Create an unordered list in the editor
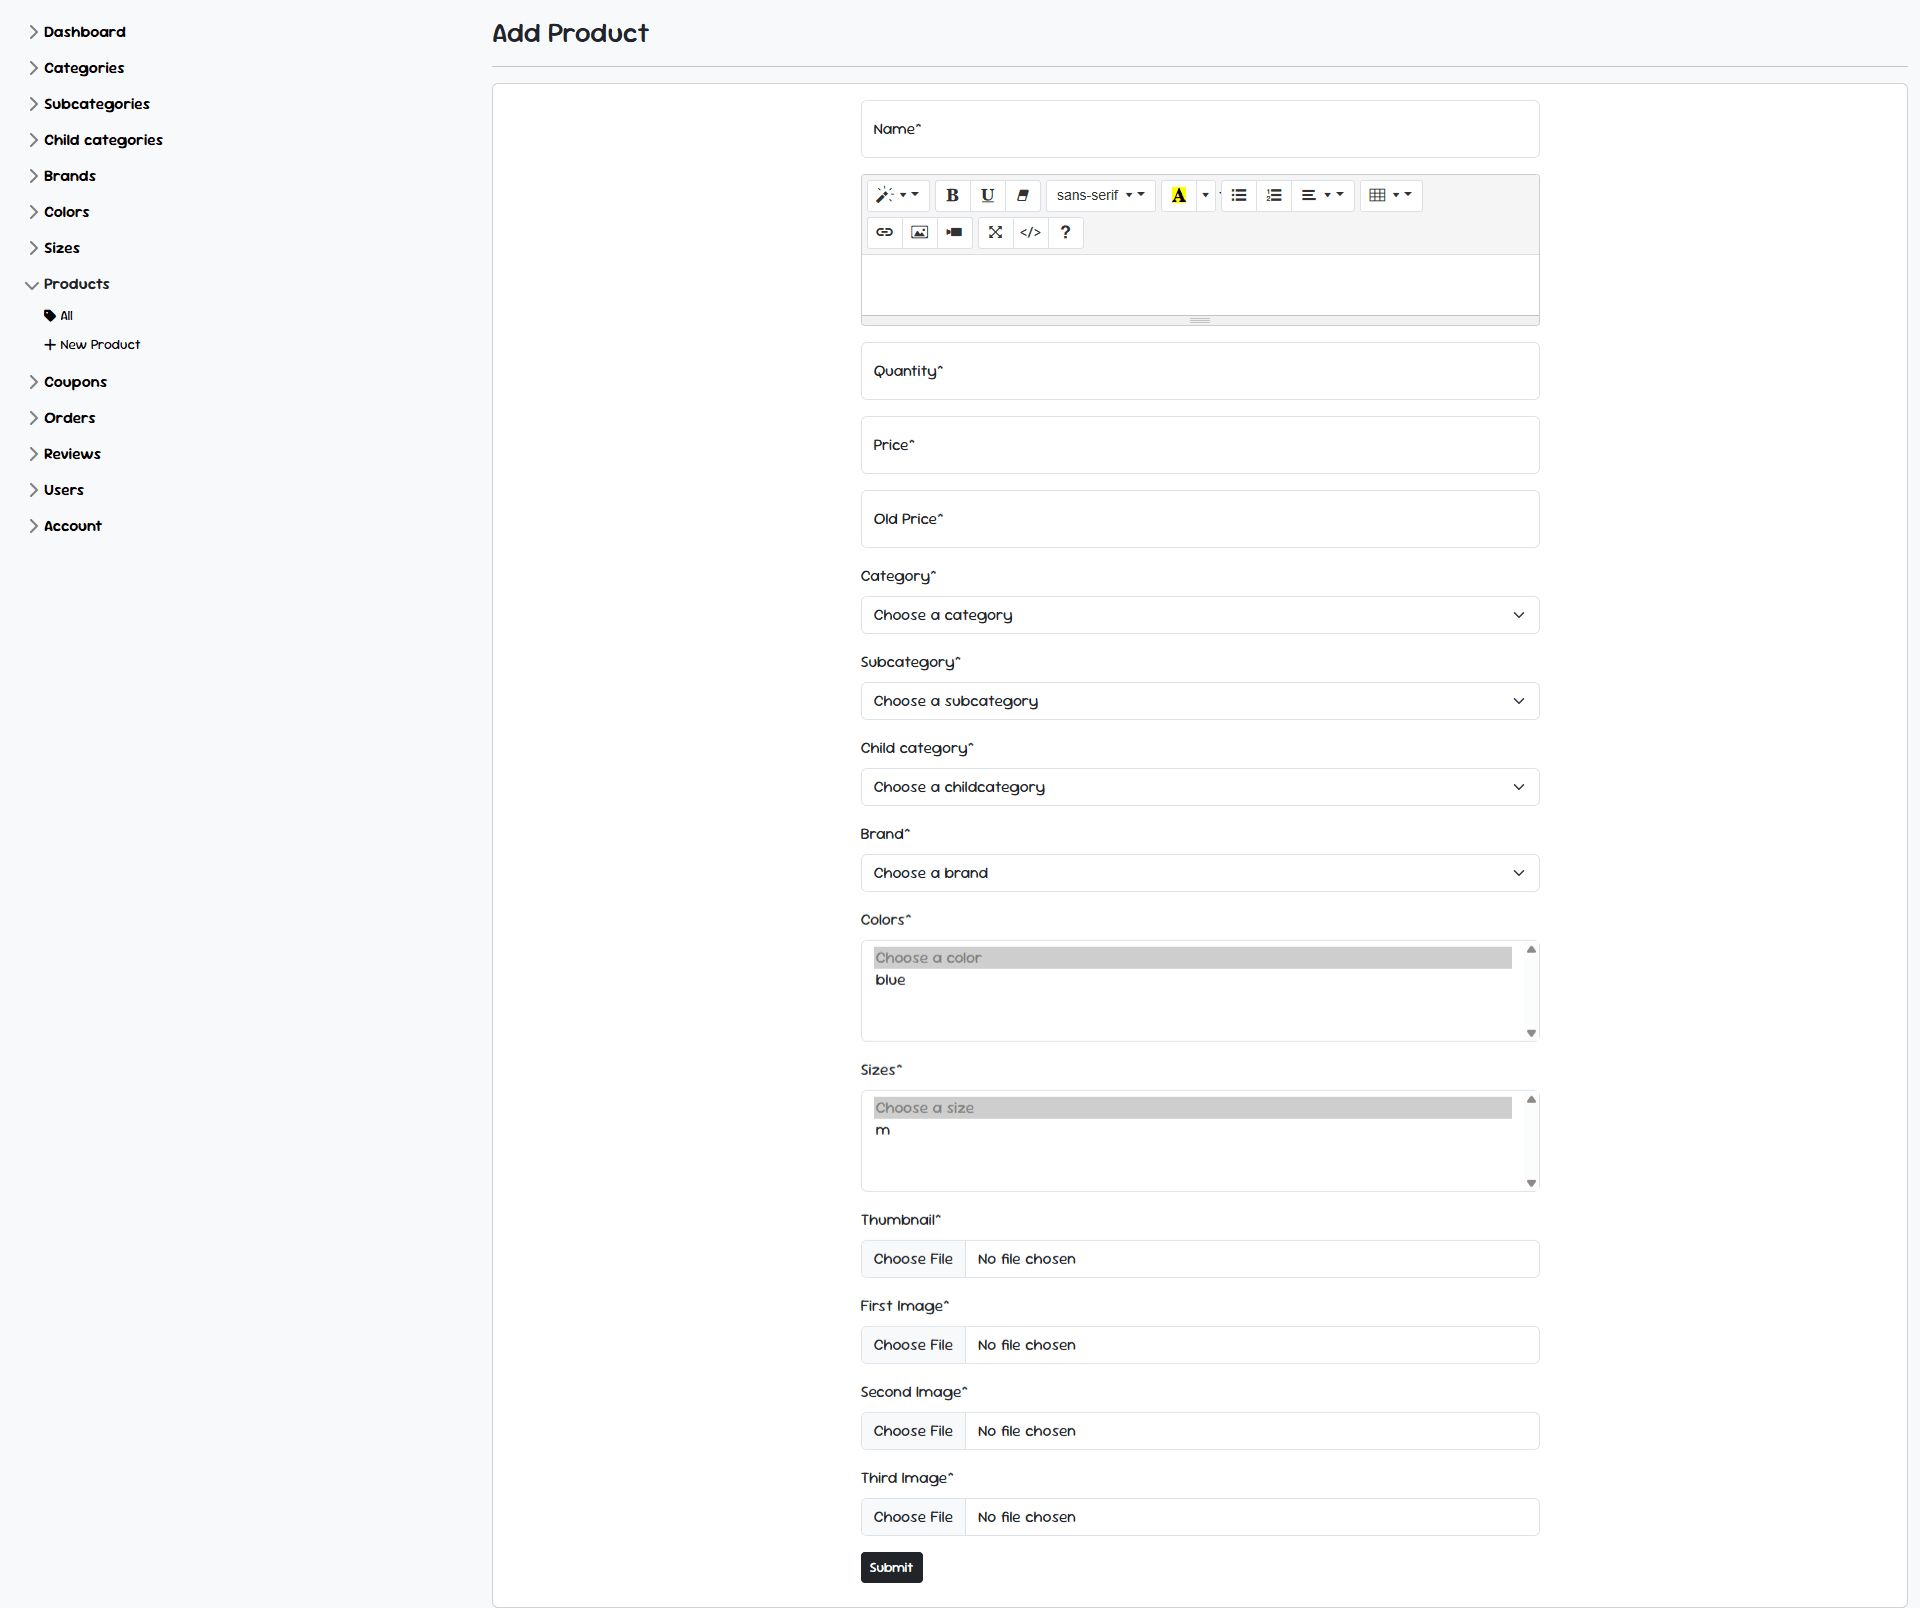The width and height of the screenshot is (1920, 1608). pos(1238,195)
